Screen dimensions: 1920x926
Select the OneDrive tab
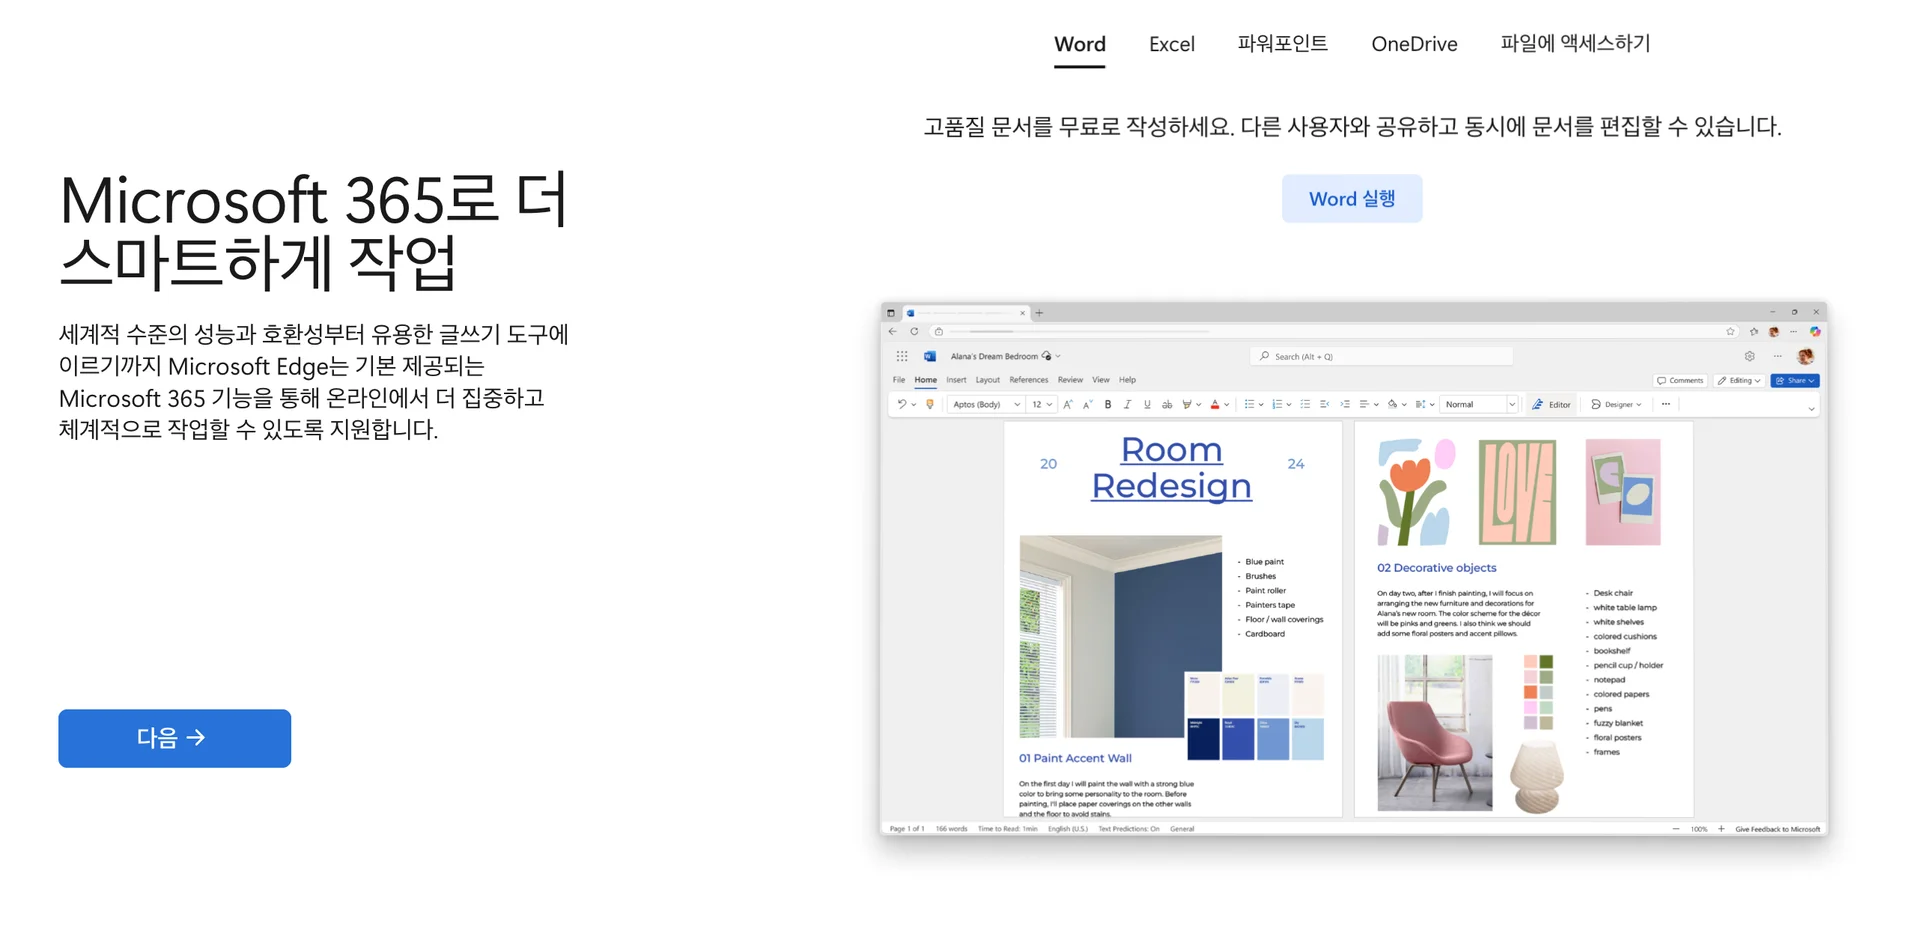1414,44
